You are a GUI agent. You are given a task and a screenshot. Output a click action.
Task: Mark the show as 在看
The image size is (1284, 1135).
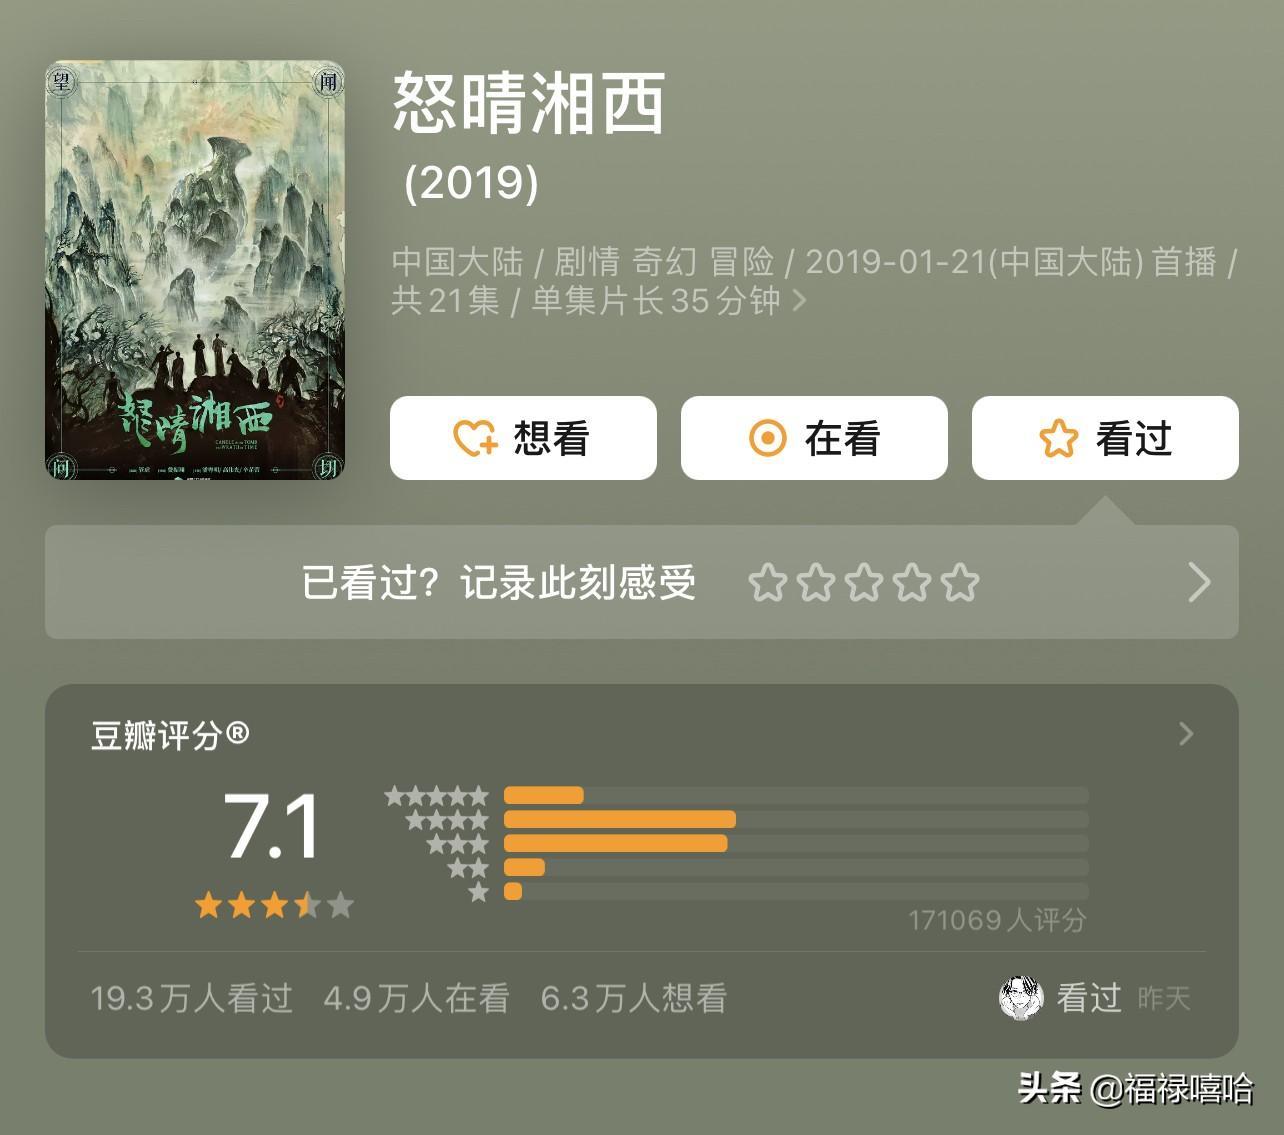click(814, 438)
